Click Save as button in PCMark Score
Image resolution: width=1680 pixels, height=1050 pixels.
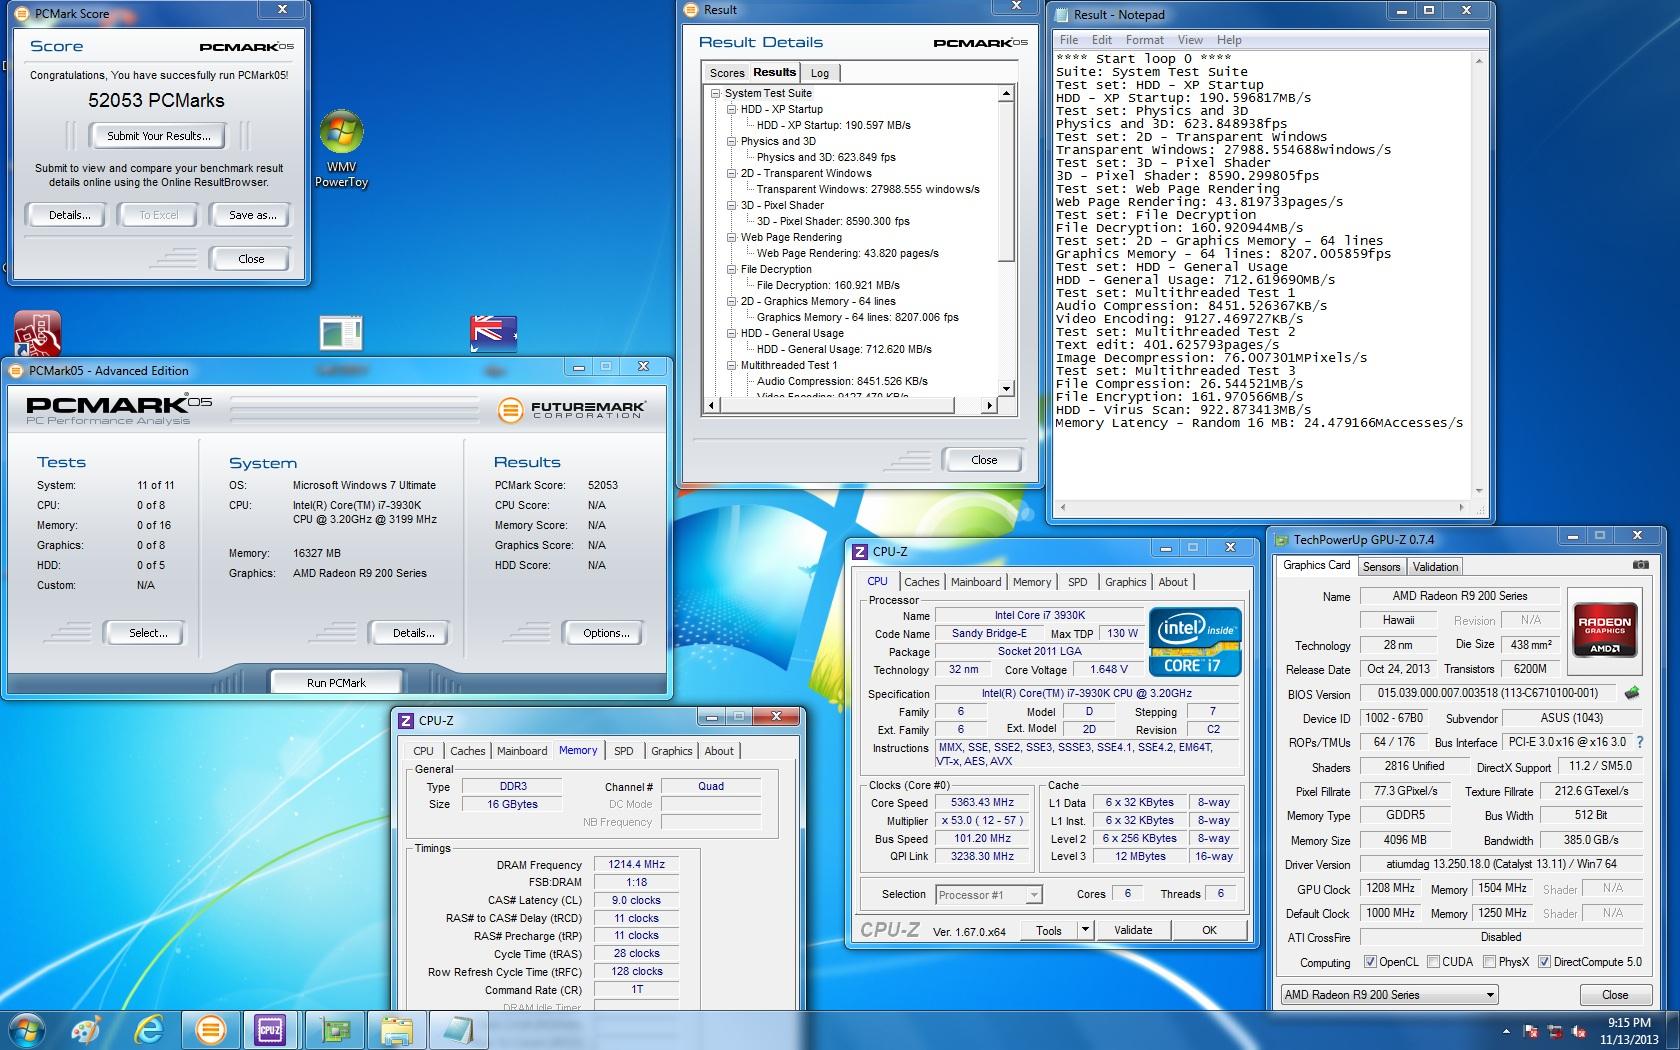click(253, 215)
